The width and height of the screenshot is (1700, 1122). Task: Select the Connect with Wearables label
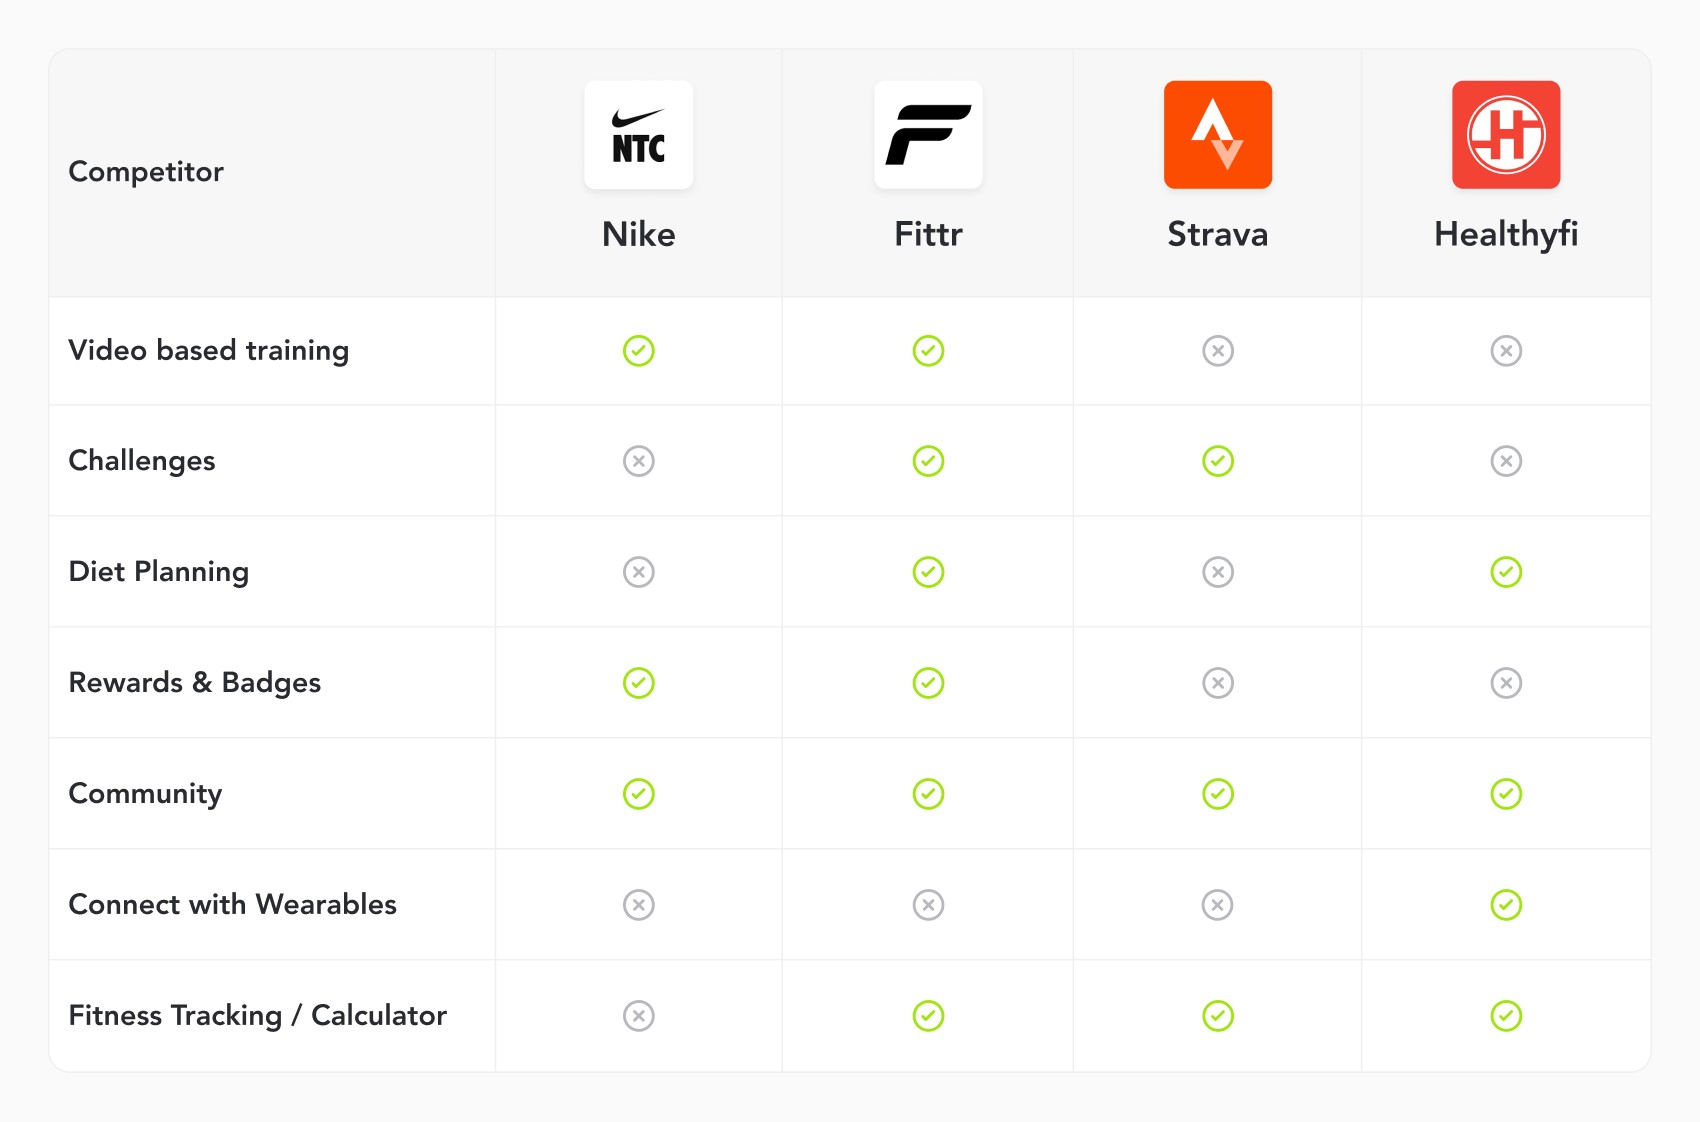click(x=233, y=904)
